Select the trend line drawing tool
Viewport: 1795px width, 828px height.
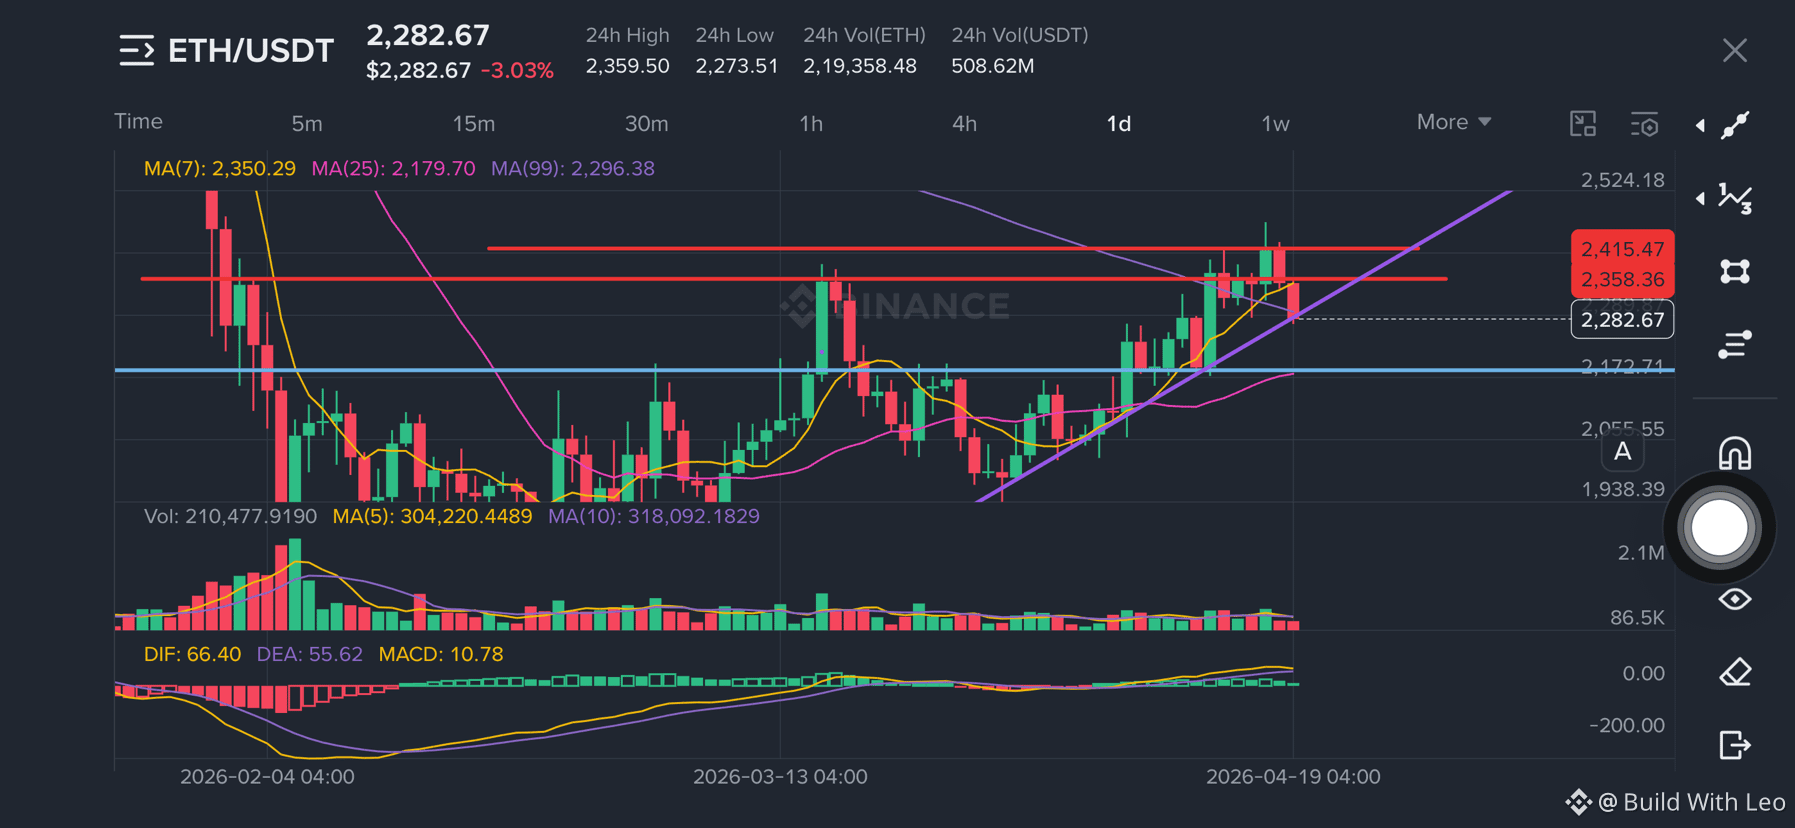point(1735,125)
